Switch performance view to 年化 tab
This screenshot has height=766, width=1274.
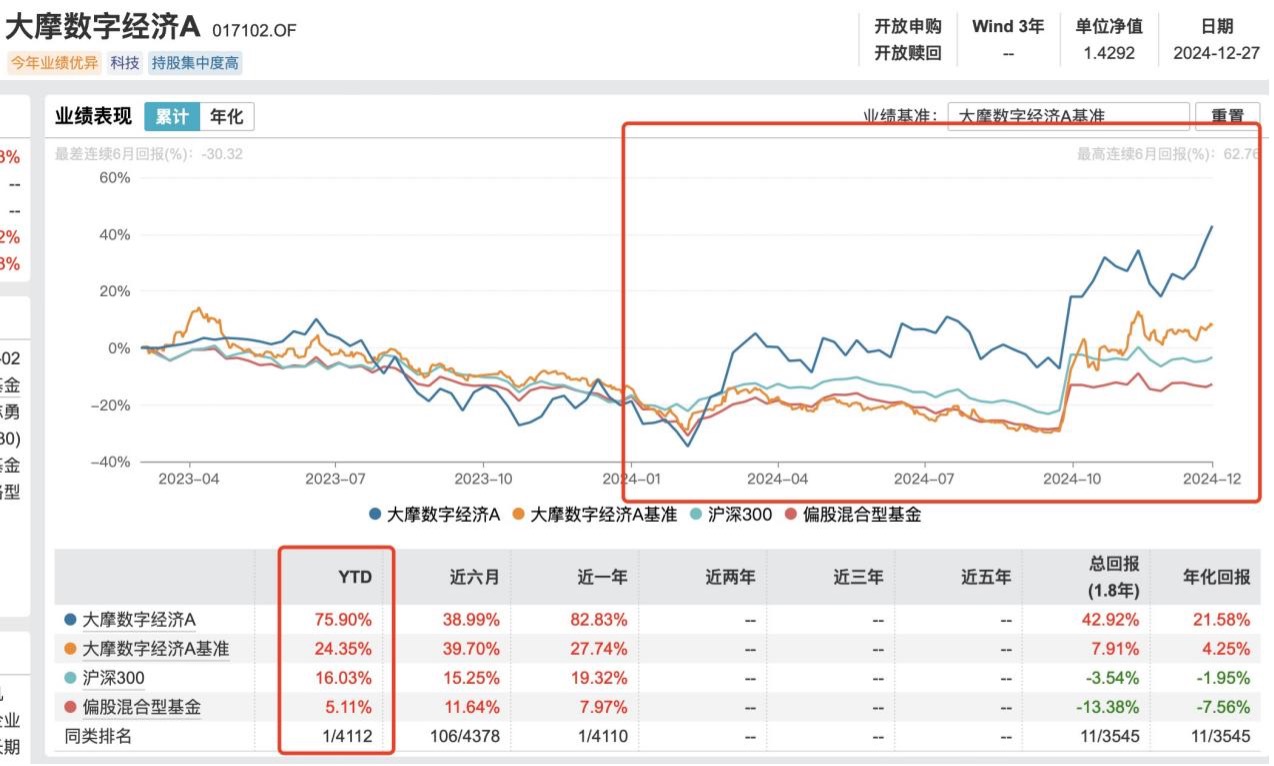pyautogui.click(x=227, y=116)
